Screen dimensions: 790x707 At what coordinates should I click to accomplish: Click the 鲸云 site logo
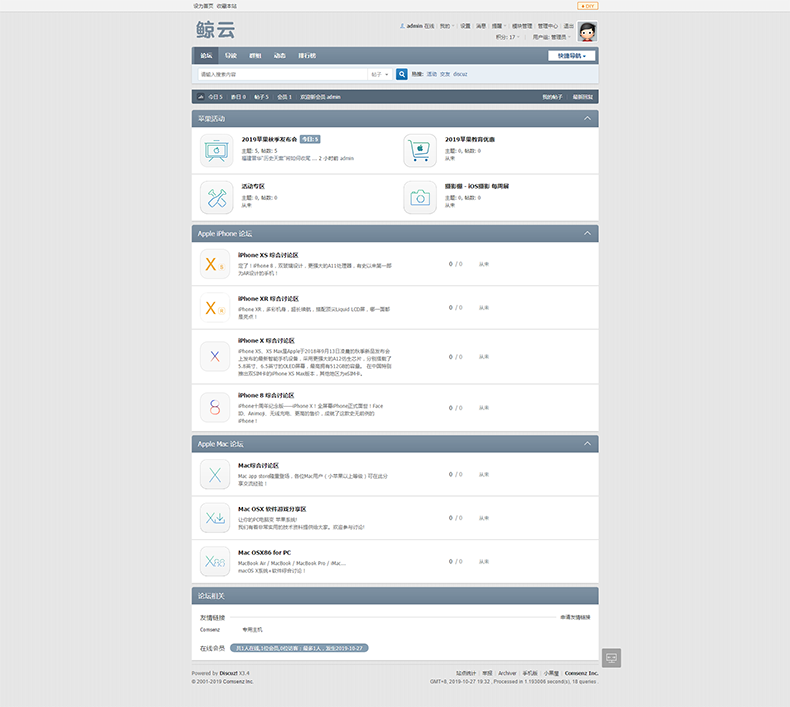coord(216,30)
